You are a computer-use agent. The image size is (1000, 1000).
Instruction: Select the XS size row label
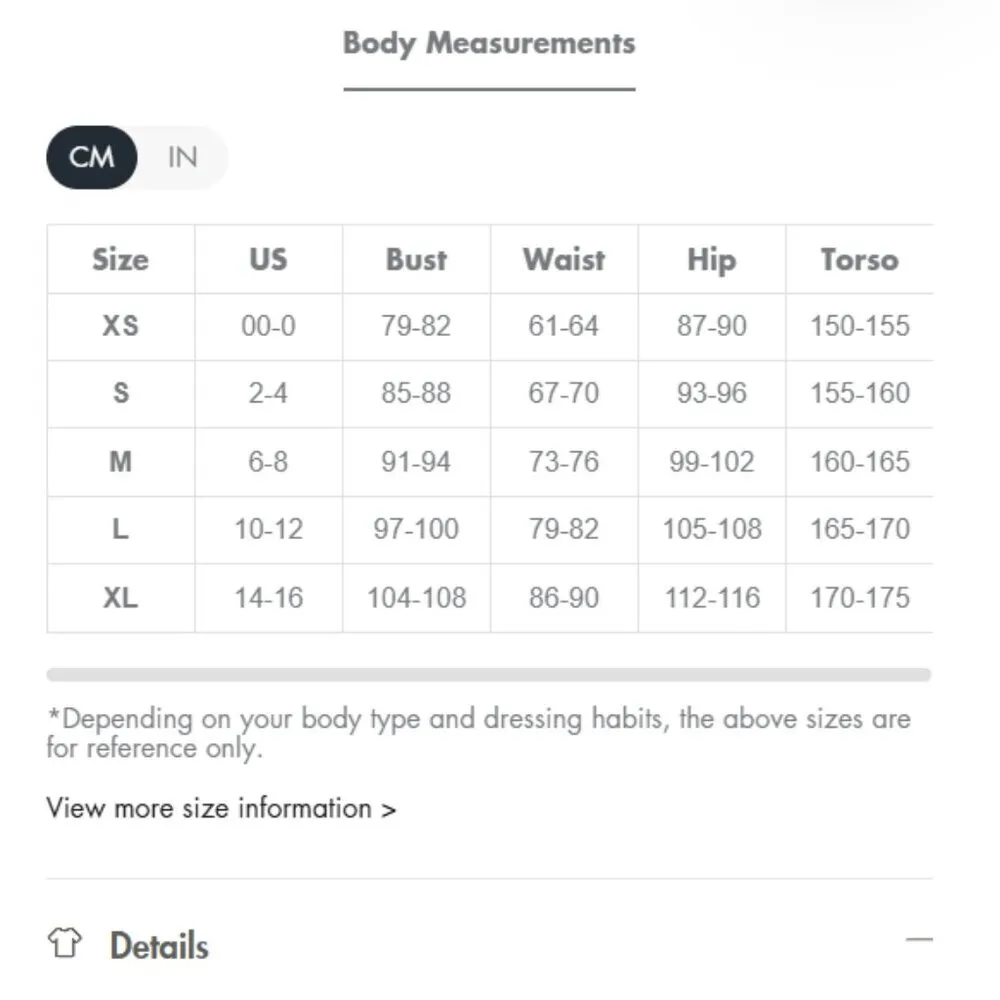120,326
